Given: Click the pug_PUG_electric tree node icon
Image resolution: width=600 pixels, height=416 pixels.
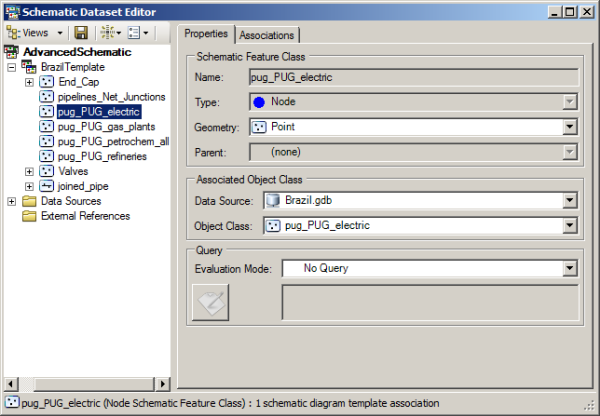Looking at the screenshot, I should 47,111.
